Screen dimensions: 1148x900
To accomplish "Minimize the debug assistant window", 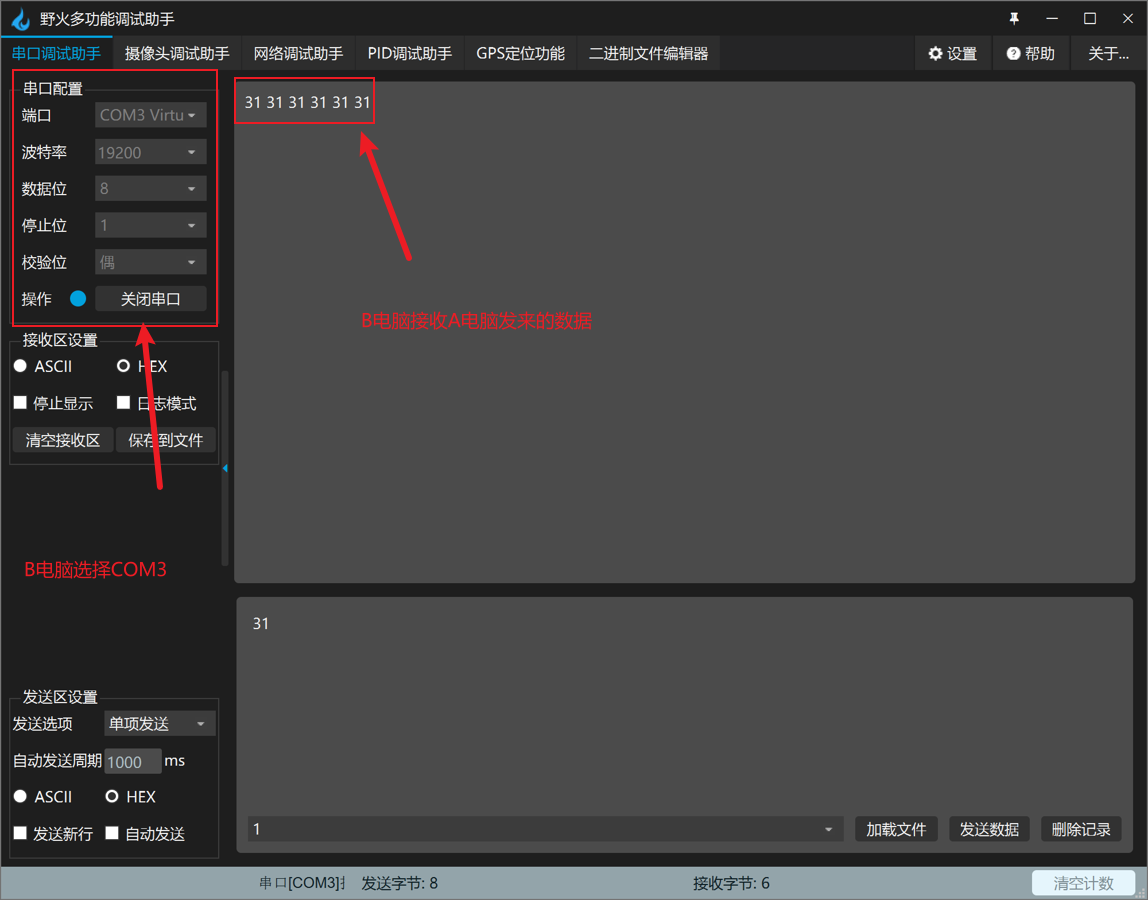I will click(x=1052, y=18).
